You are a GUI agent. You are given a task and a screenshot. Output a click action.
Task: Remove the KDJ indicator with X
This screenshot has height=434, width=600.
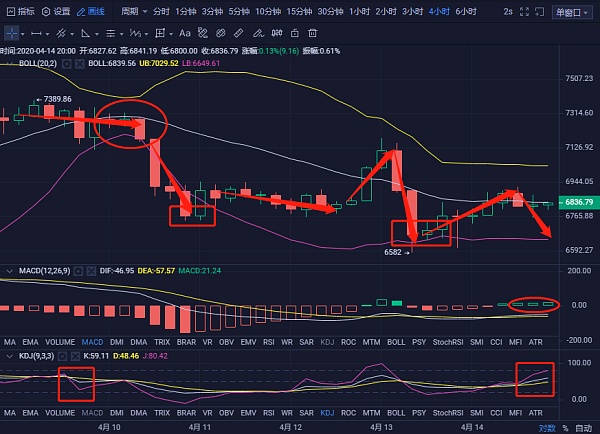tap(75, 356)
